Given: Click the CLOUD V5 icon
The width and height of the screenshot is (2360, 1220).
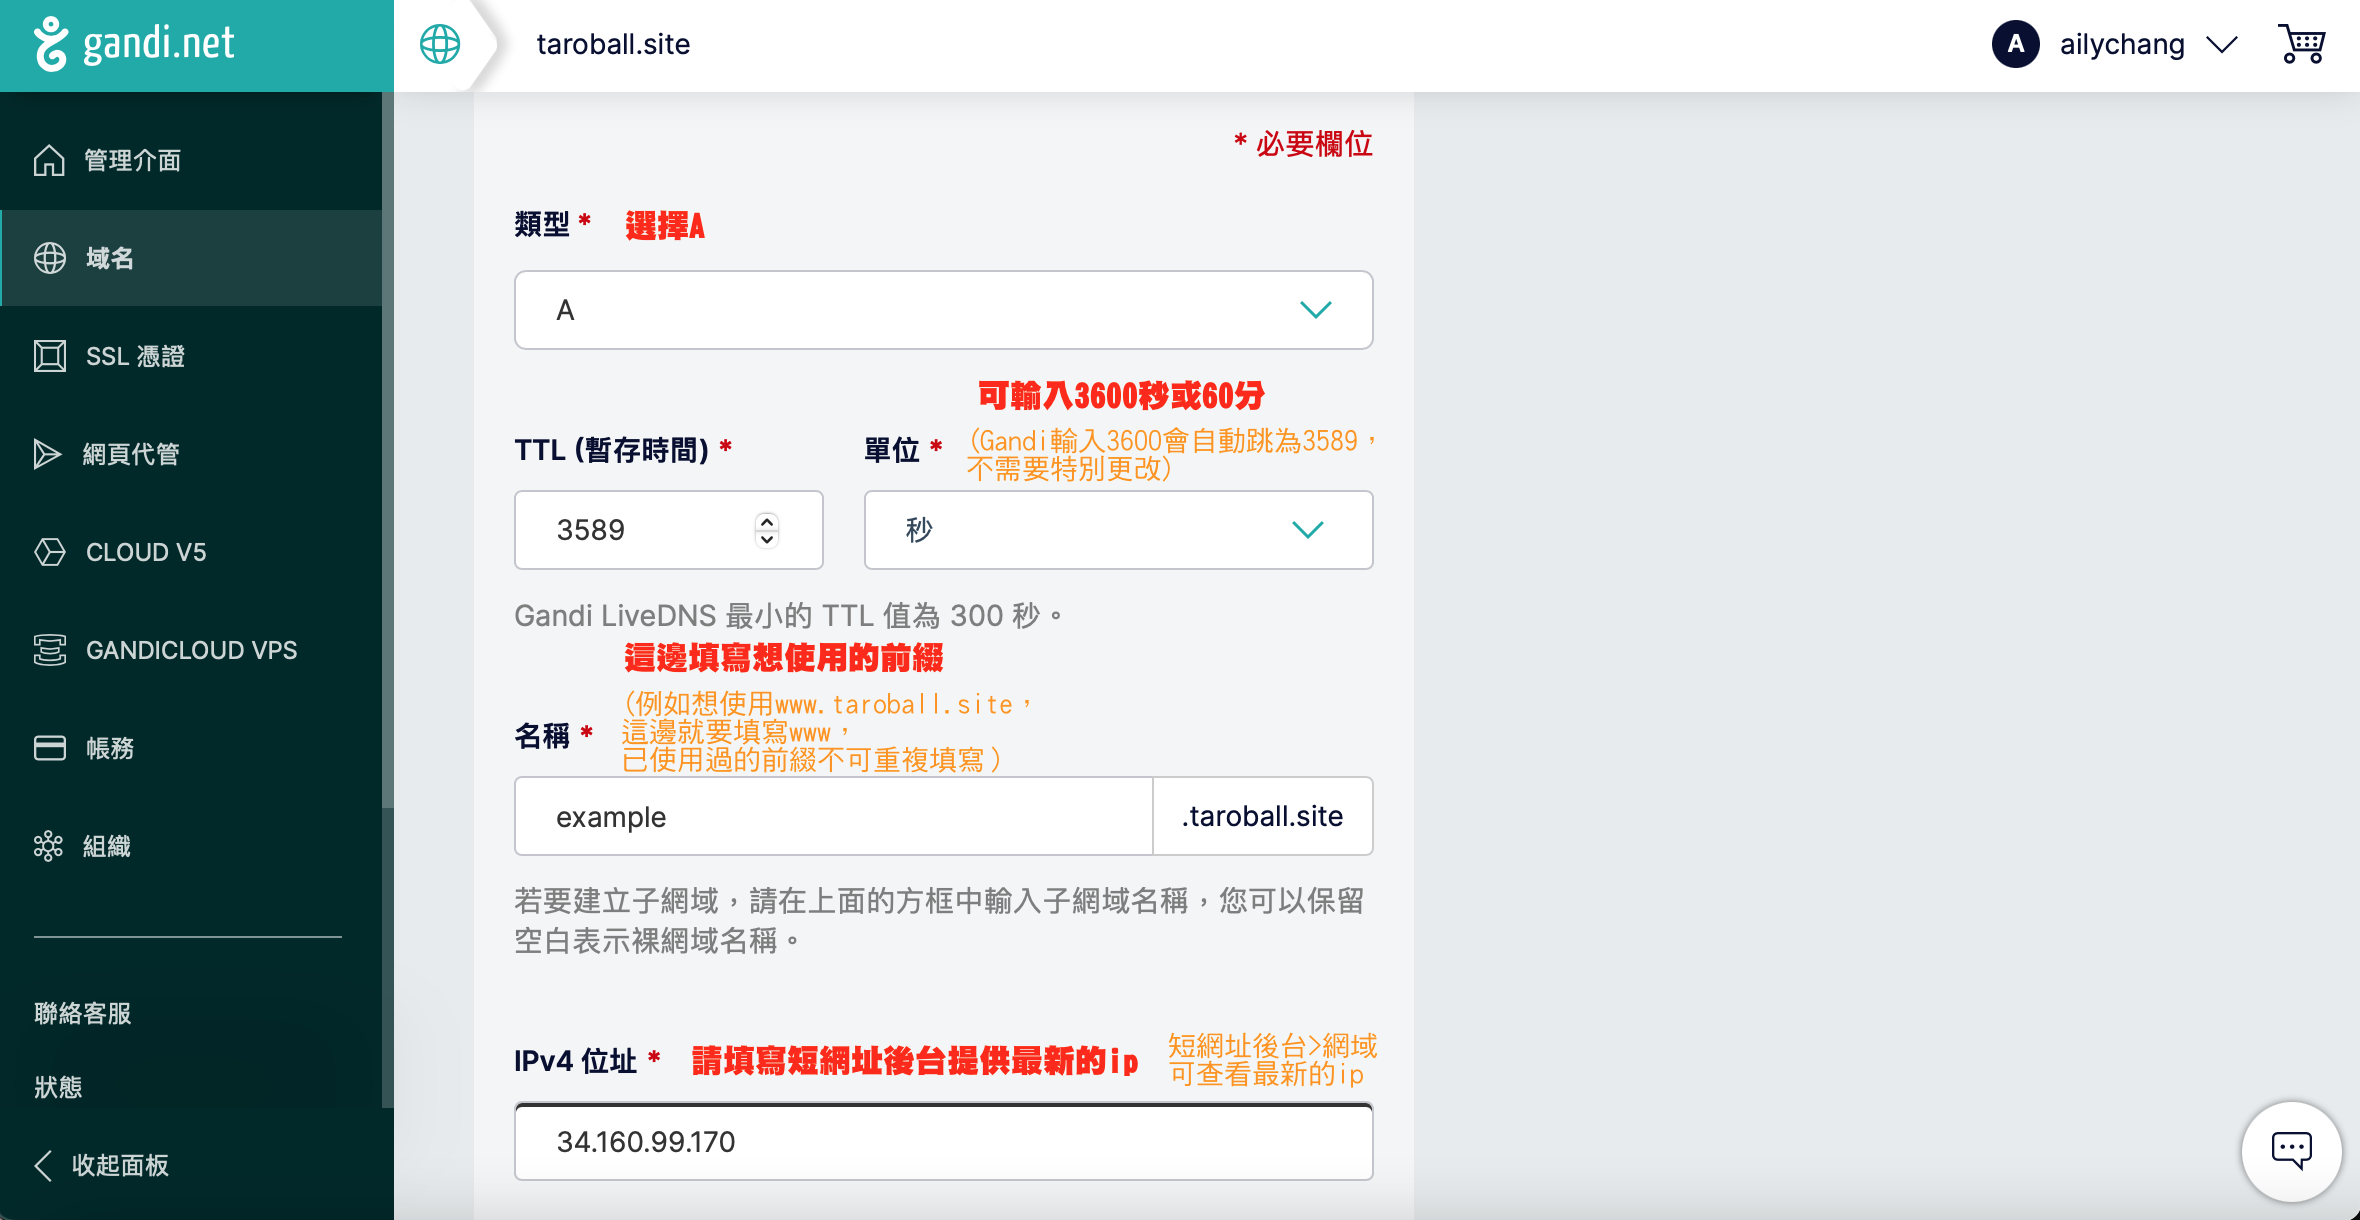Looking at the screenshot, I should tap(49, 552).
